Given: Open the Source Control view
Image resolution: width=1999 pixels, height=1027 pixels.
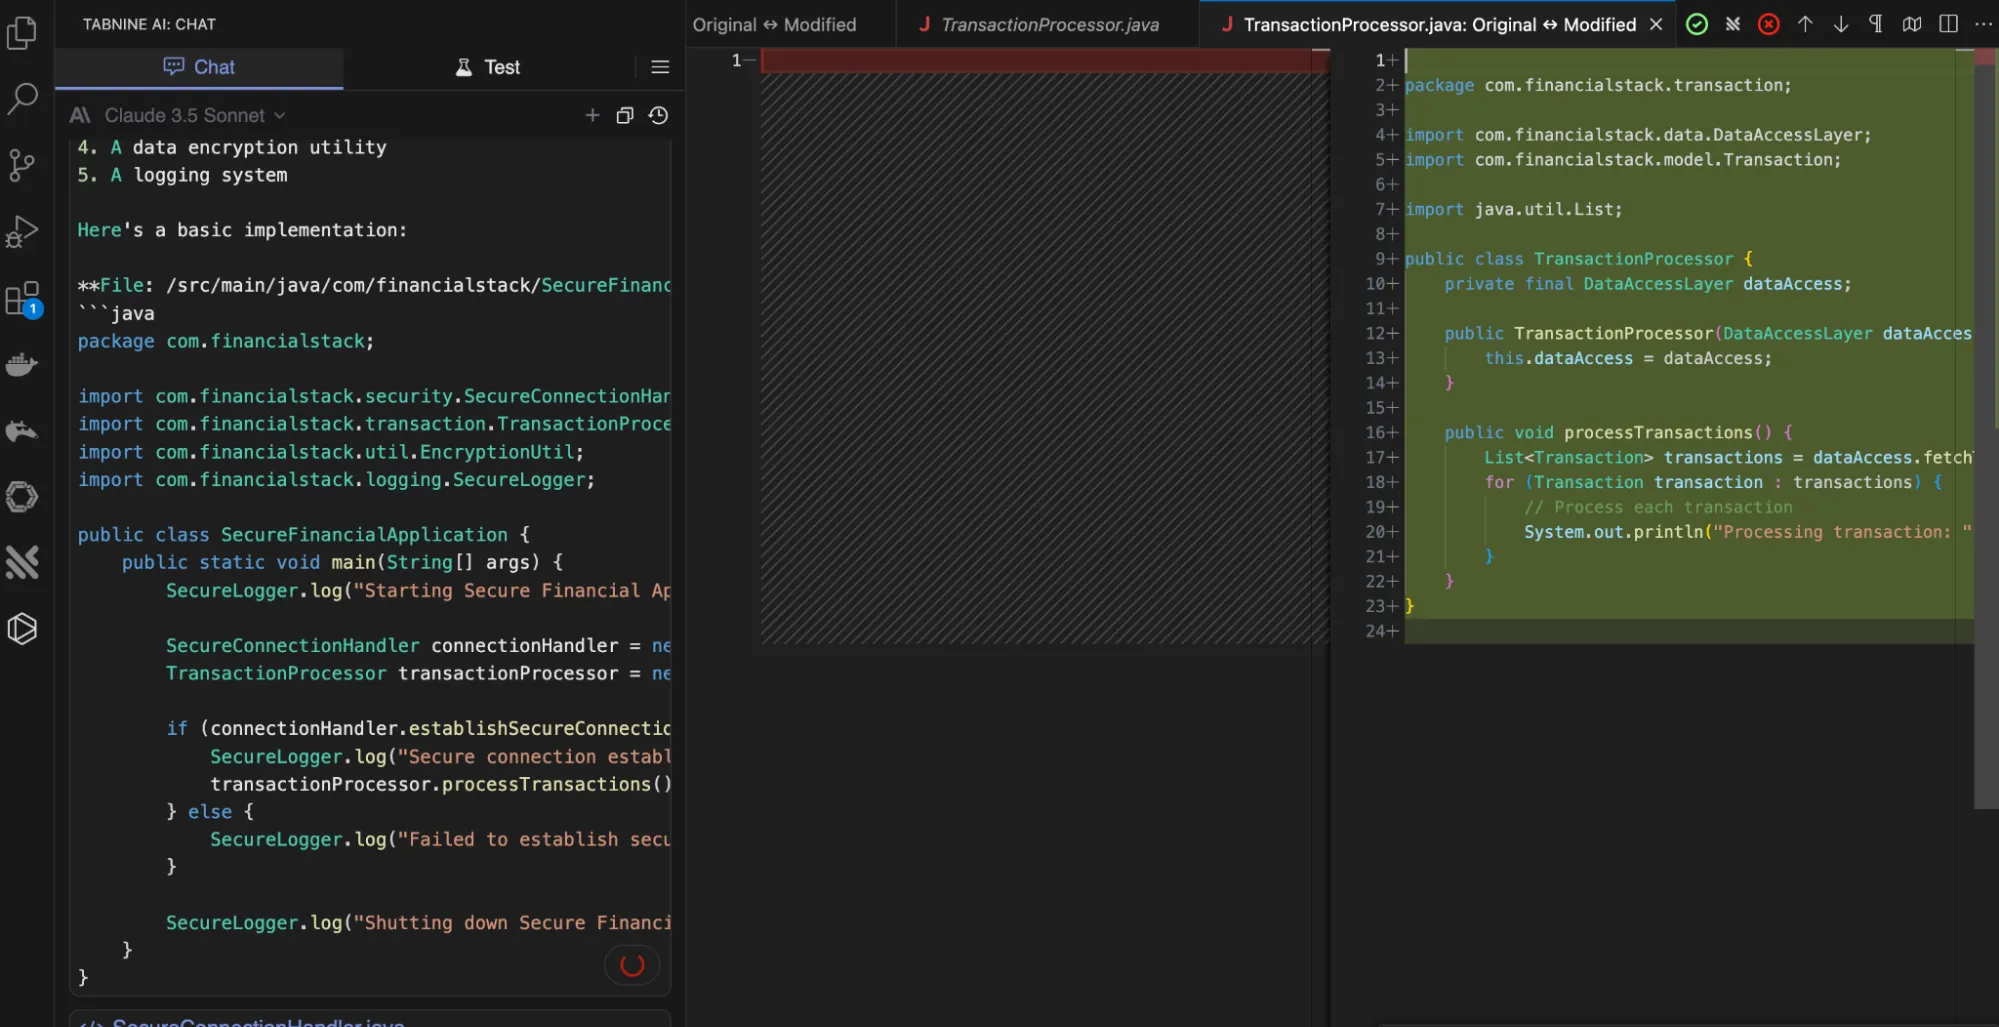Looking at the screenshot, I should pyautogui.click(x=22, y=165).
